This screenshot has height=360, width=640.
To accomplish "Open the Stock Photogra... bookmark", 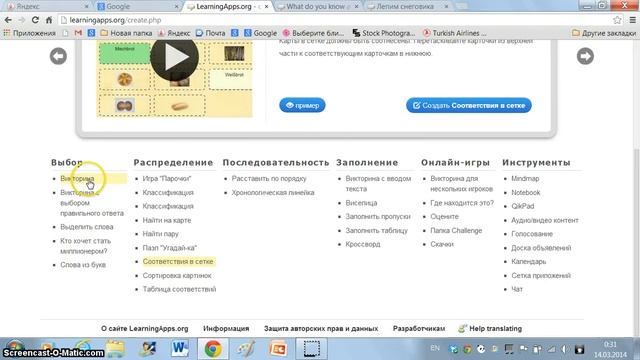I will tap(384, 33).
